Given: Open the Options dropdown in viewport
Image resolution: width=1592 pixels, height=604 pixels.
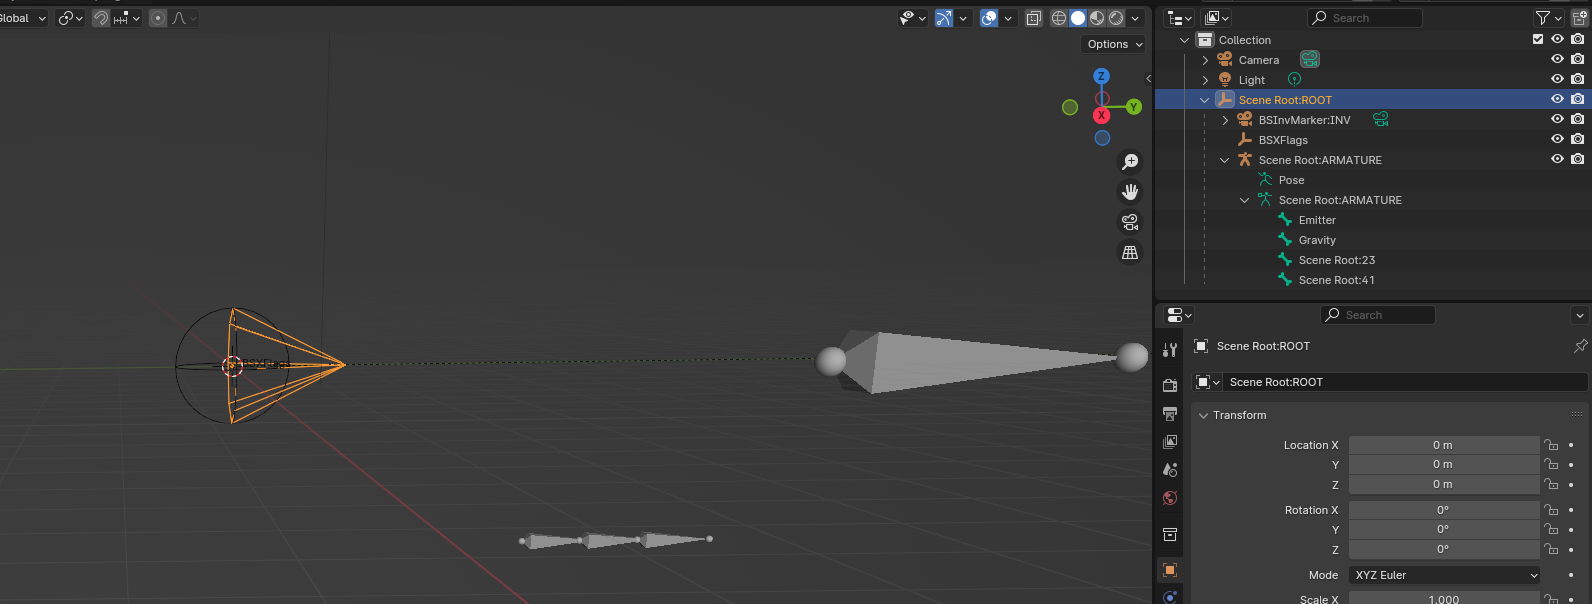Looking at the screenshot, I should point(1114,44).
